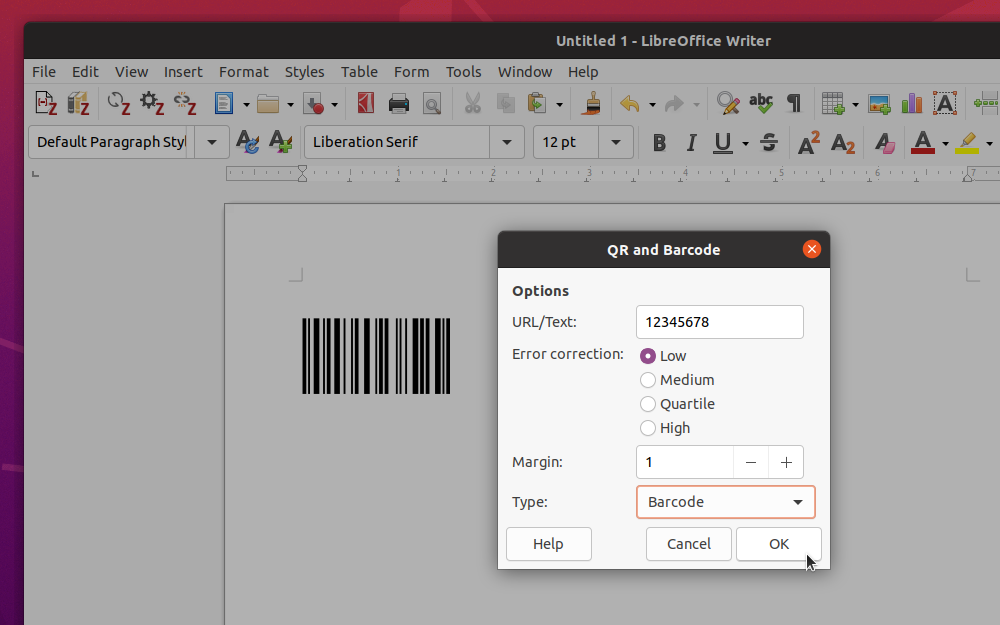
Task: Select the Low error correction level
Action: [x=648, y=355]
